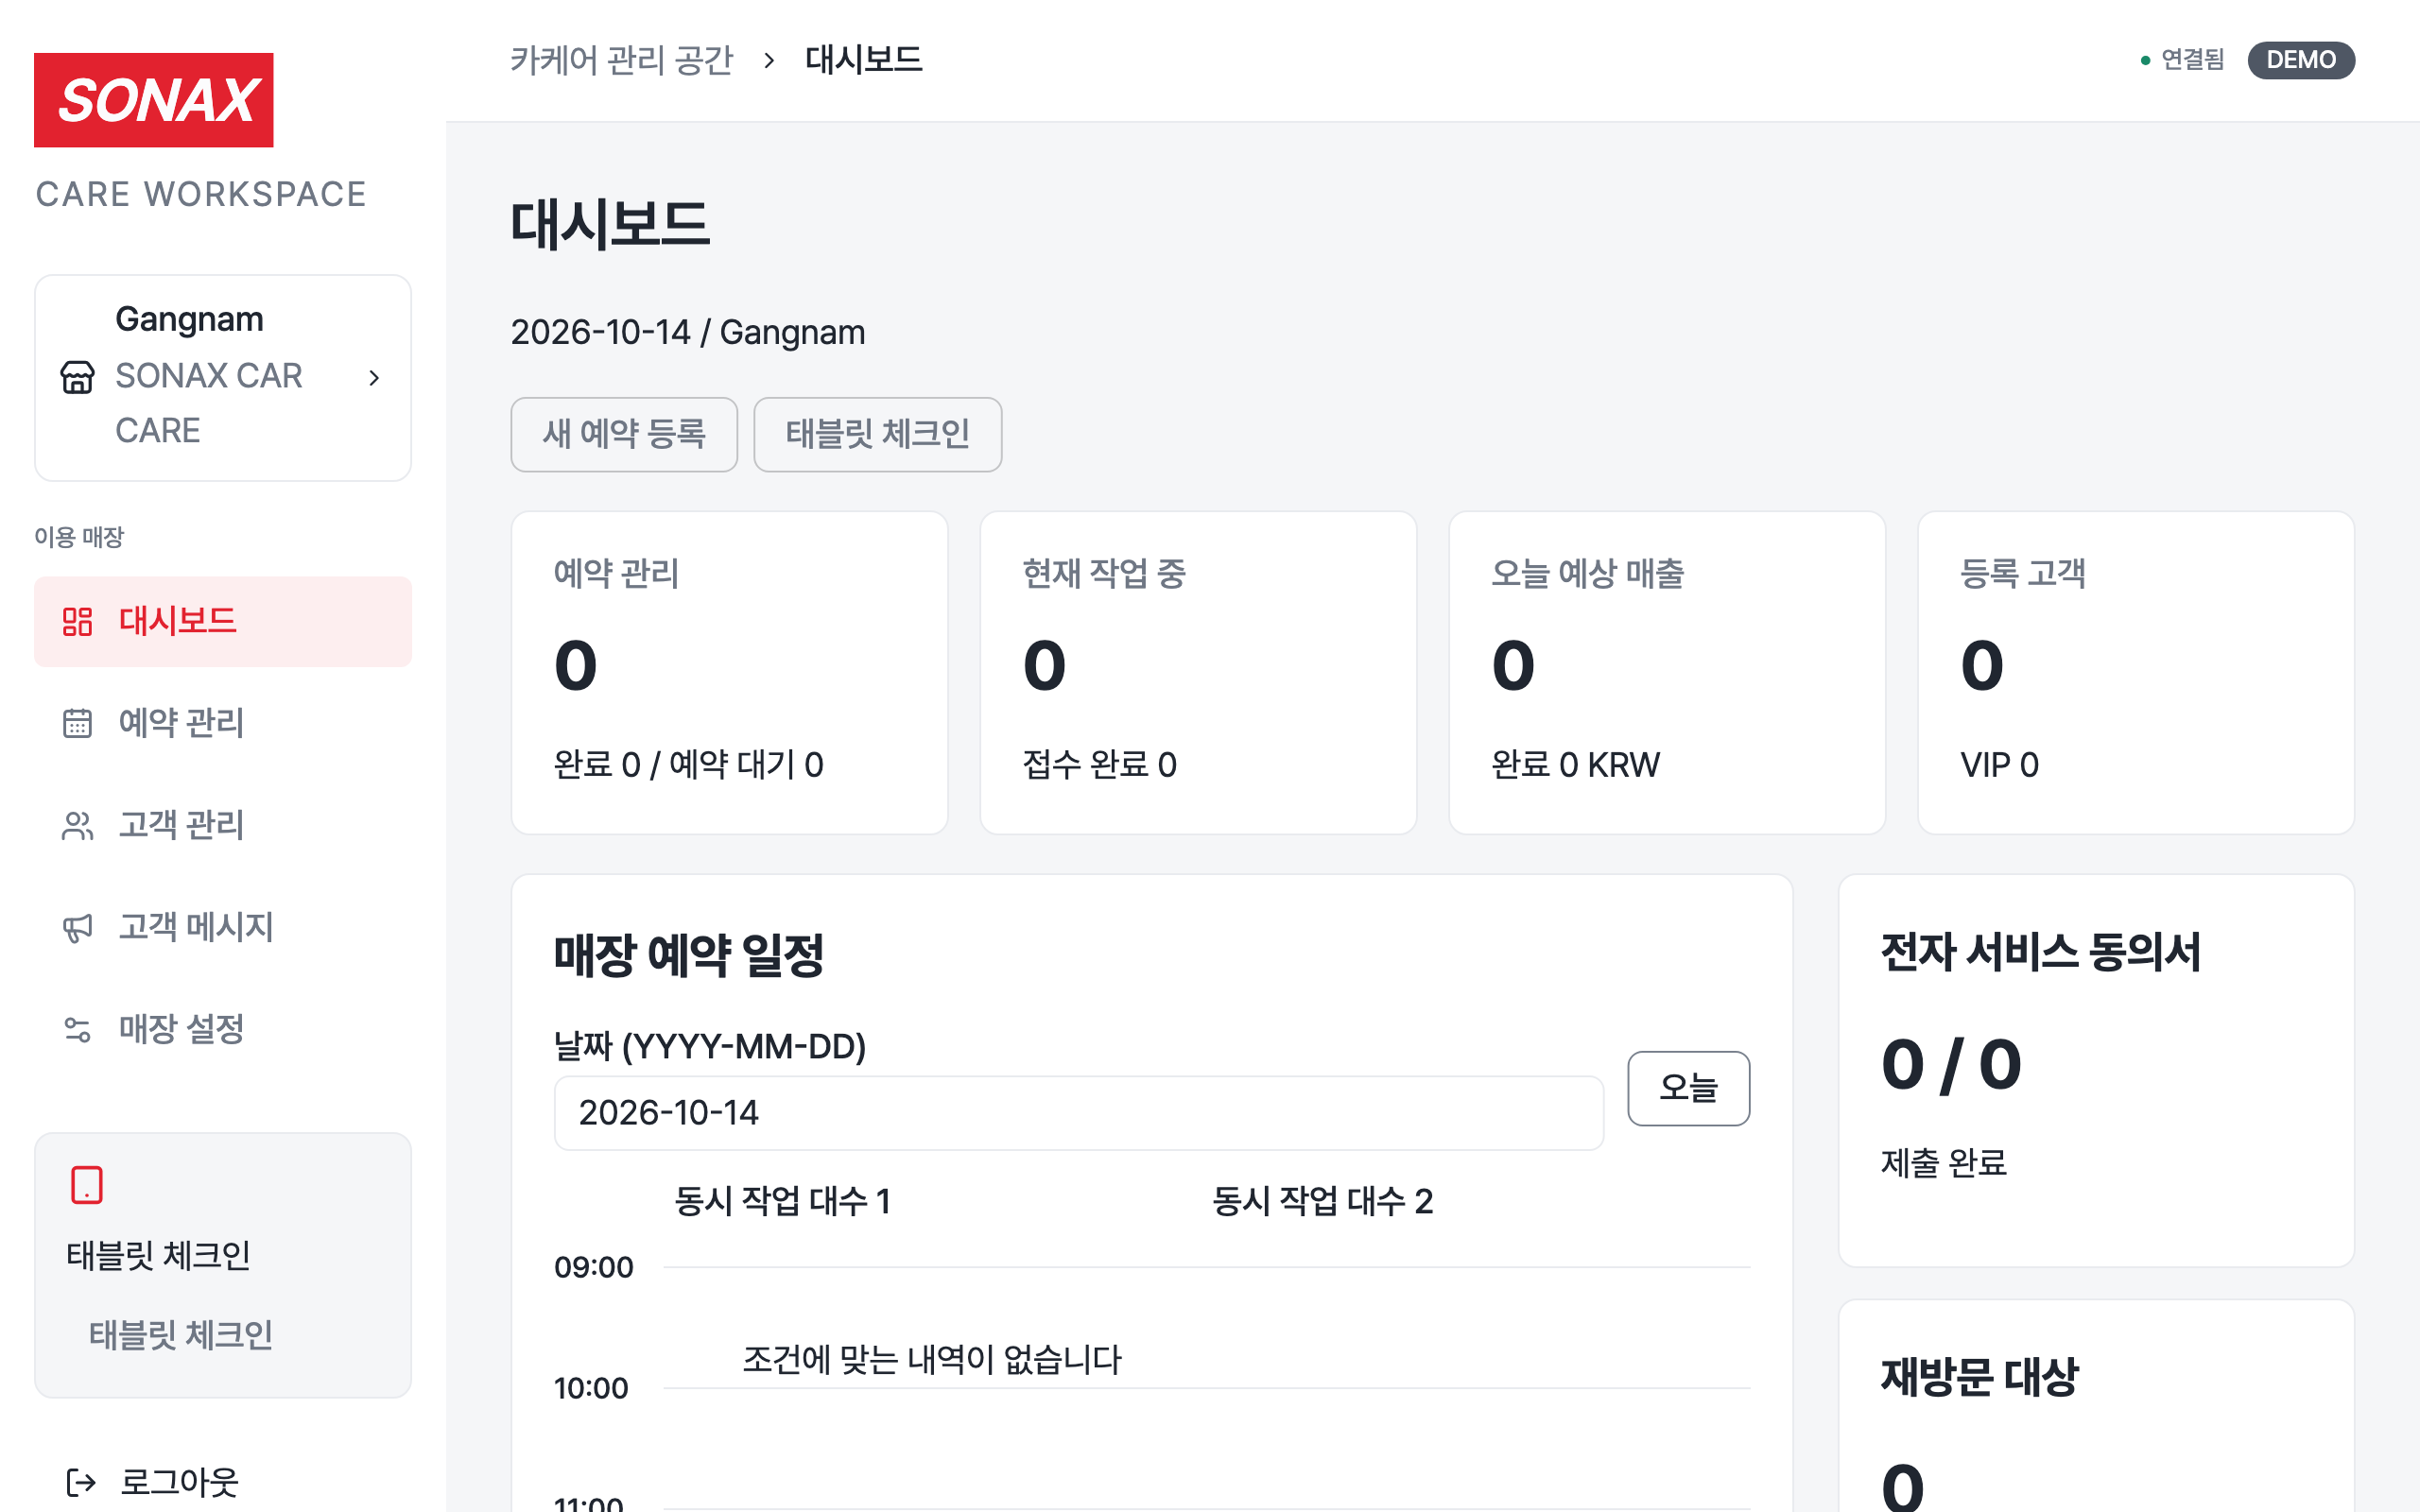This screenshot has width=2420, height=1512.
Task: Click the calendar icon for 예약 관리
Action: 77,723
